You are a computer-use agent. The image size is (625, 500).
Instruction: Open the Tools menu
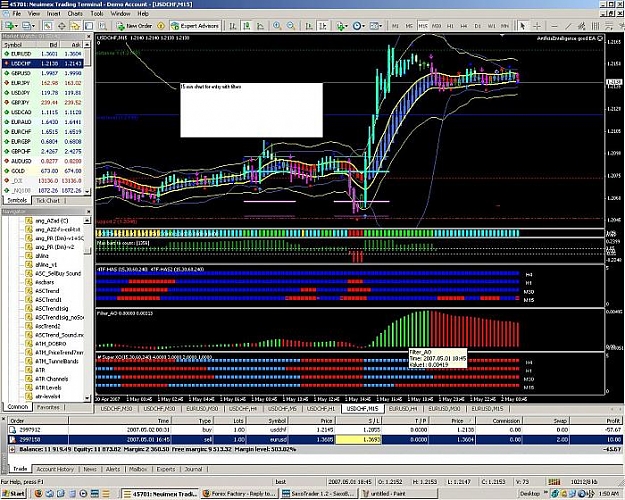coord(97,14)
